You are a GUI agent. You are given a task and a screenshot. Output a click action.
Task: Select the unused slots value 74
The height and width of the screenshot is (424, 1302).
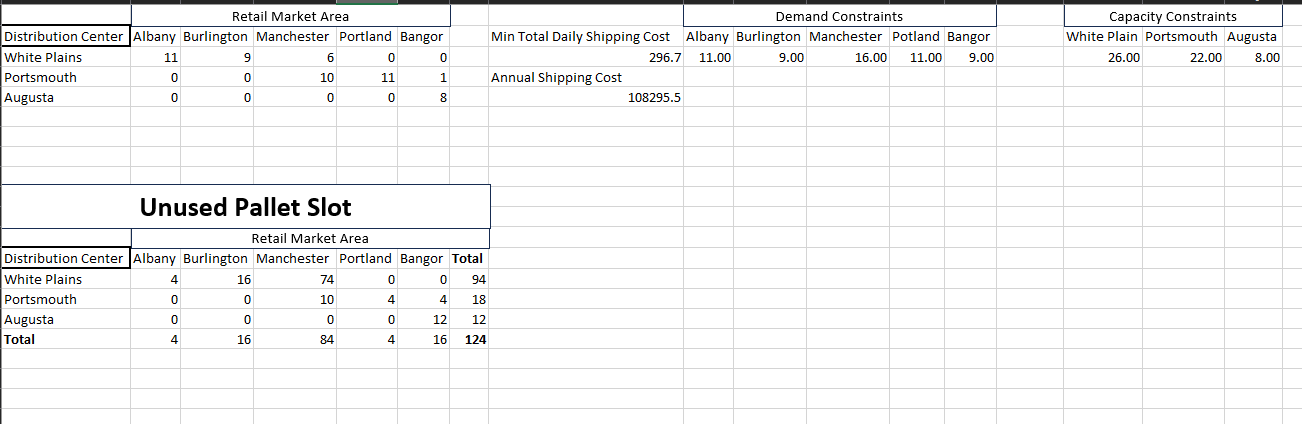tap(295, 279)
